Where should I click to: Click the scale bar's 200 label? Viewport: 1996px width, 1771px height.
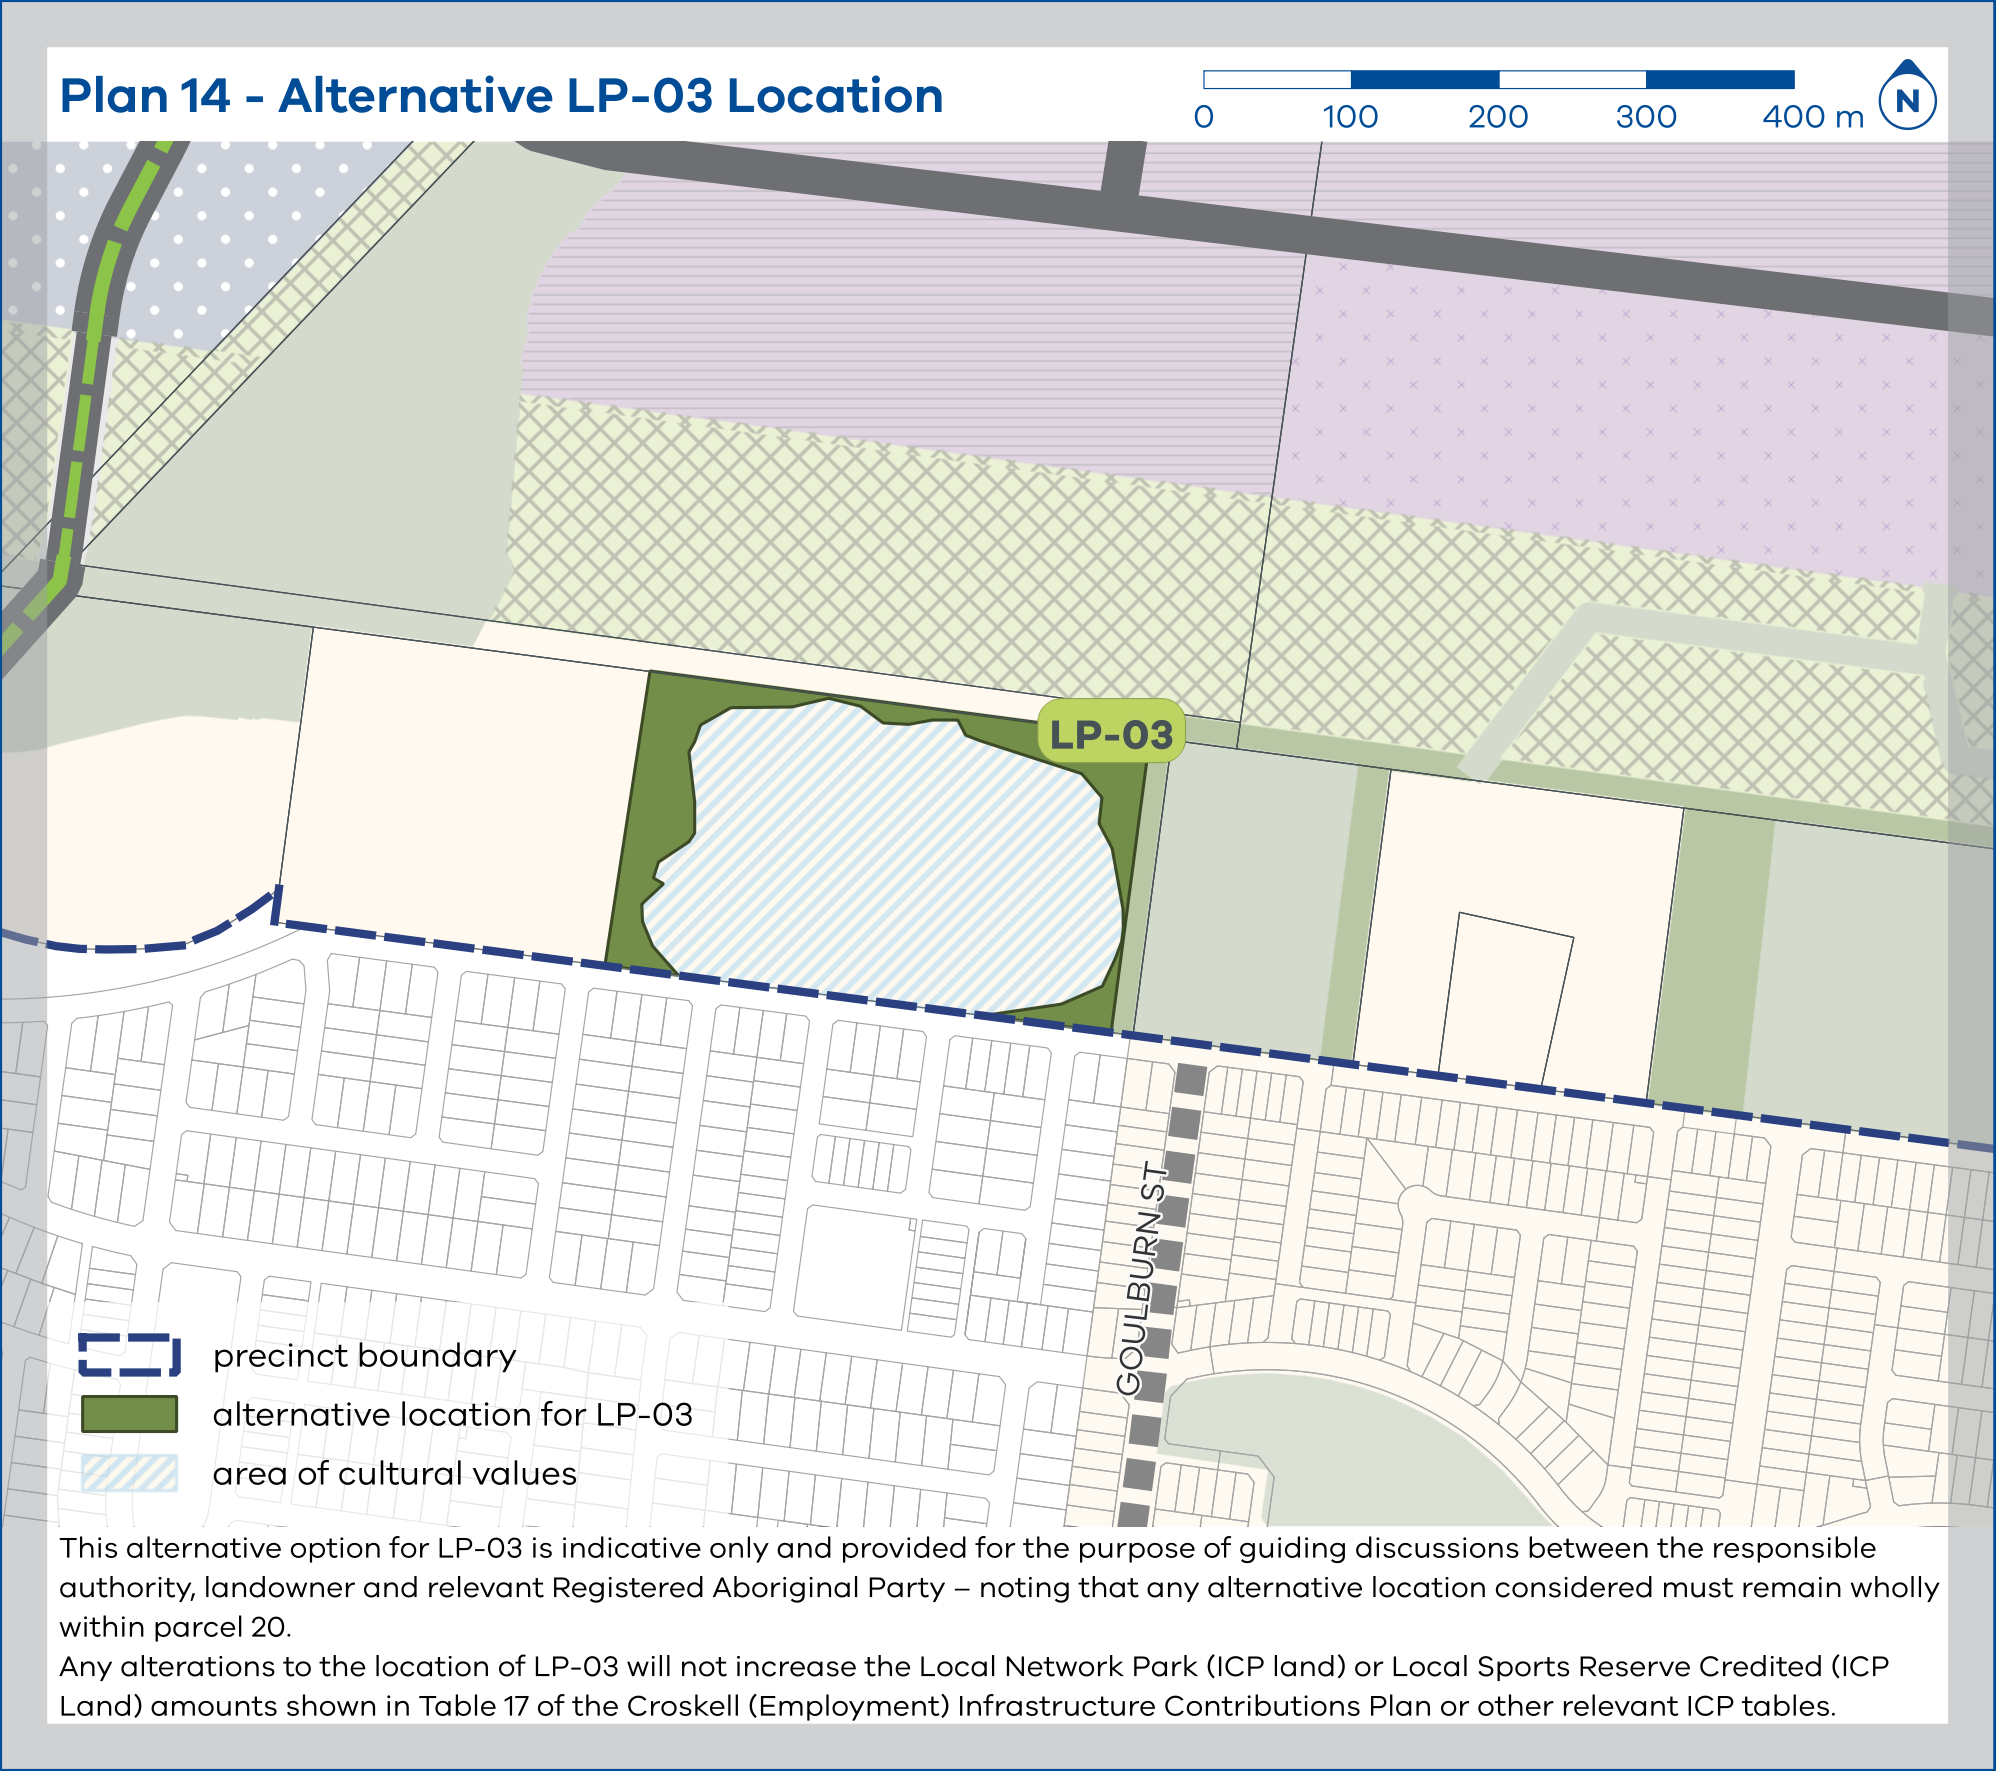[x=1497, y=117]
